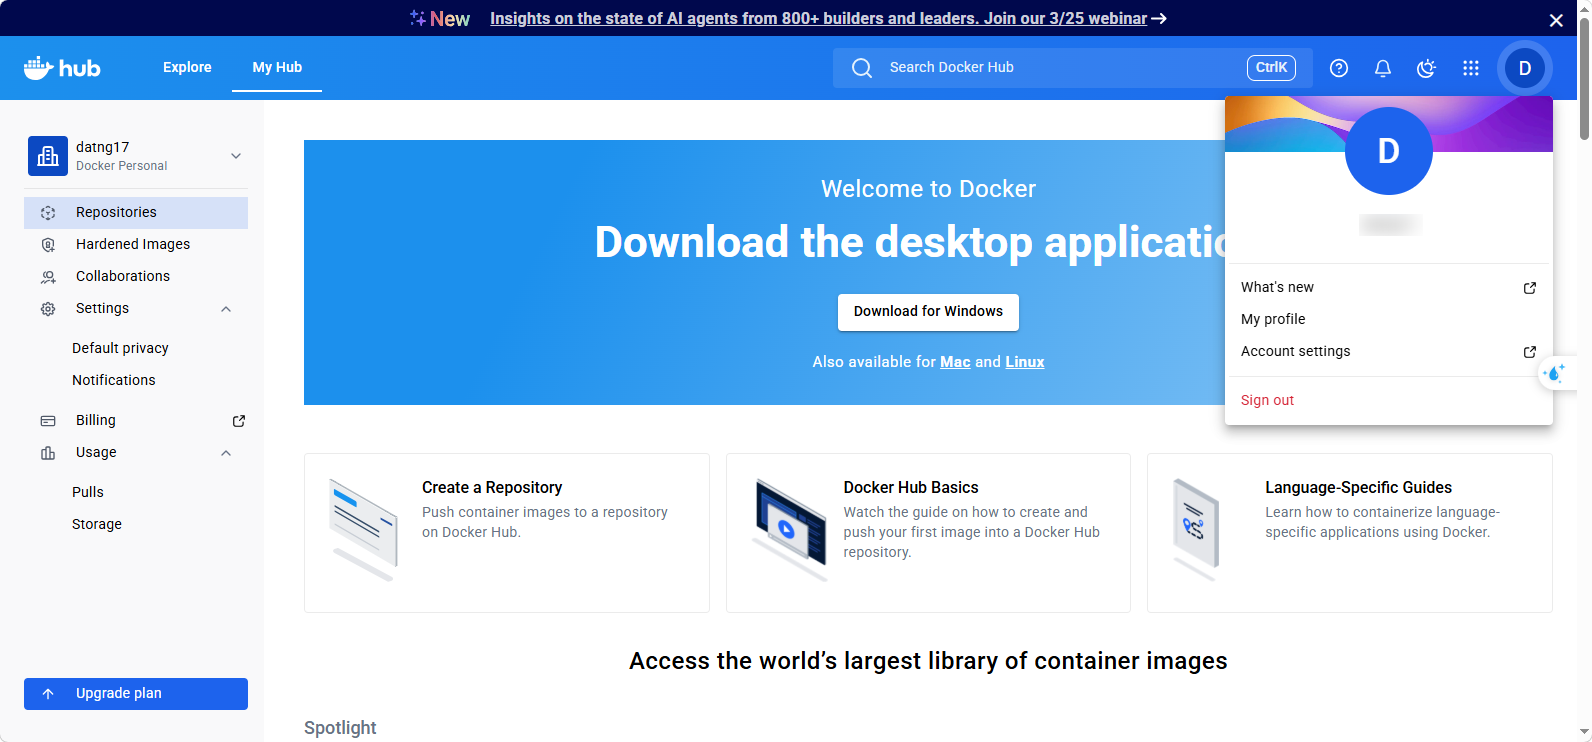
Task: Open the apps grid launcher icon
Action: pos(1471,68)
